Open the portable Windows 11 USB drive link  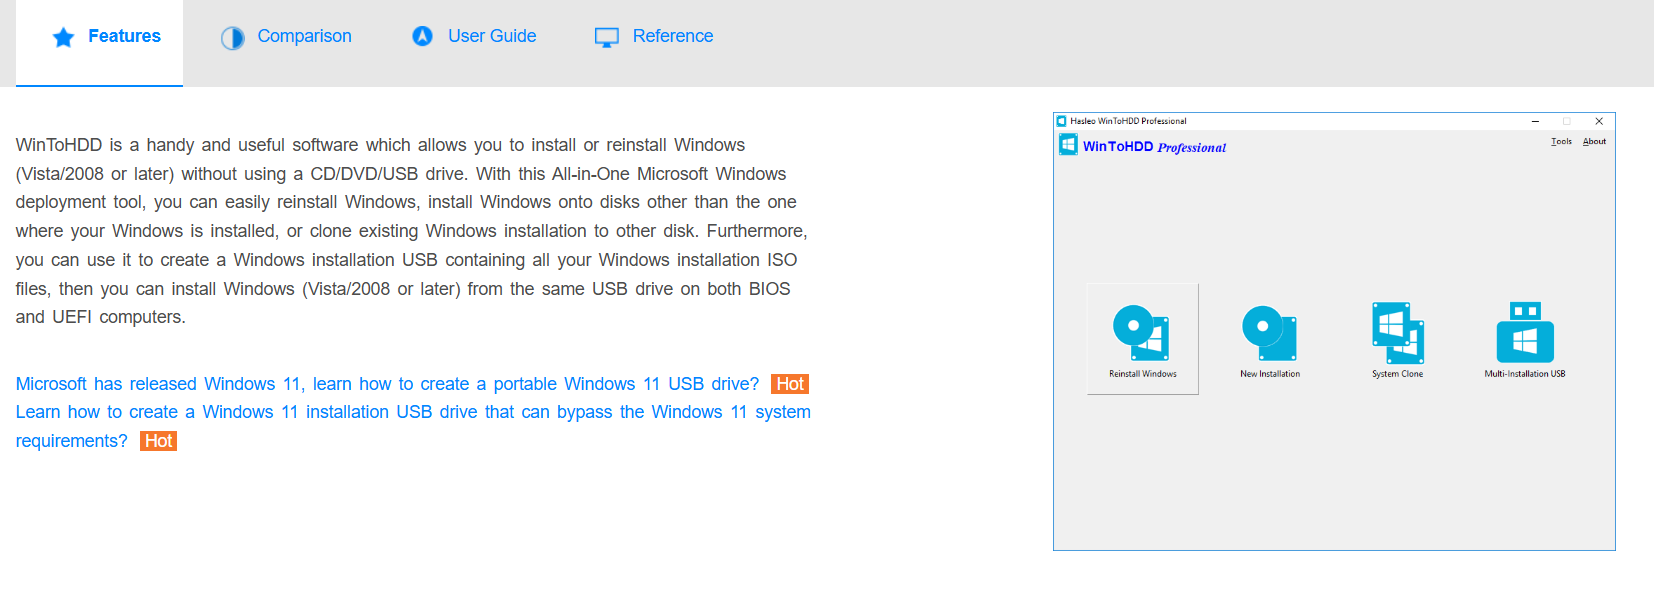point(387,384)
